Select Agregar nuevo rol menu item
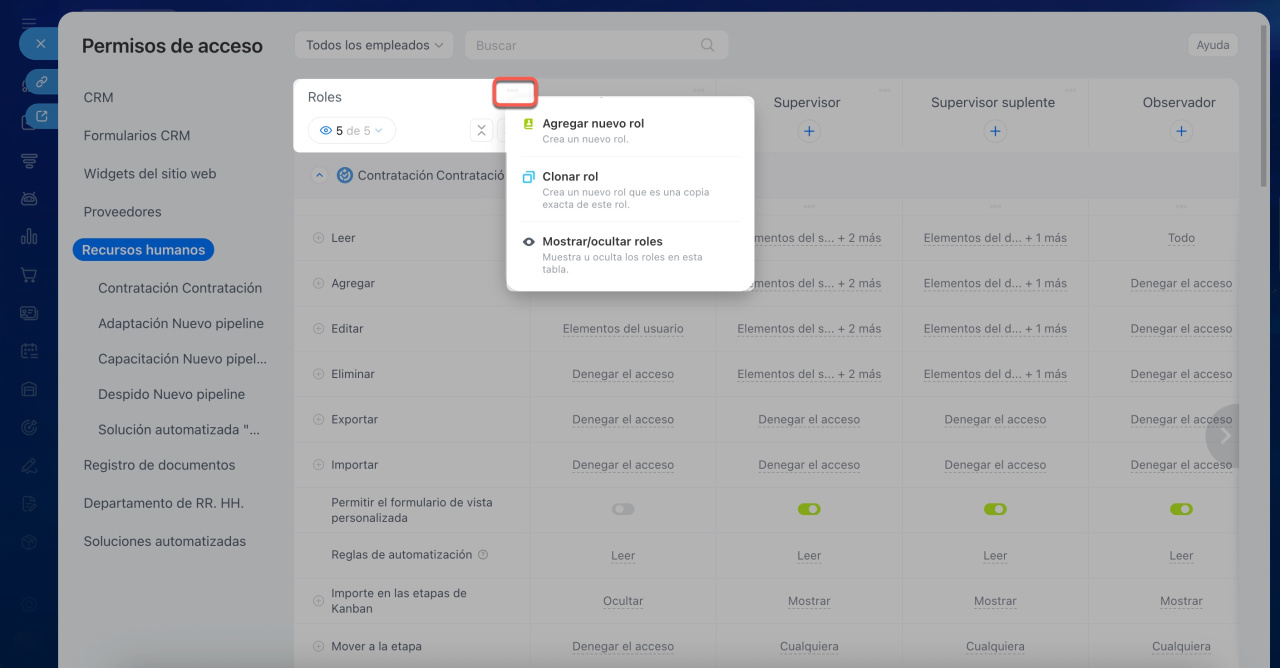 click(x=593, y=124)
